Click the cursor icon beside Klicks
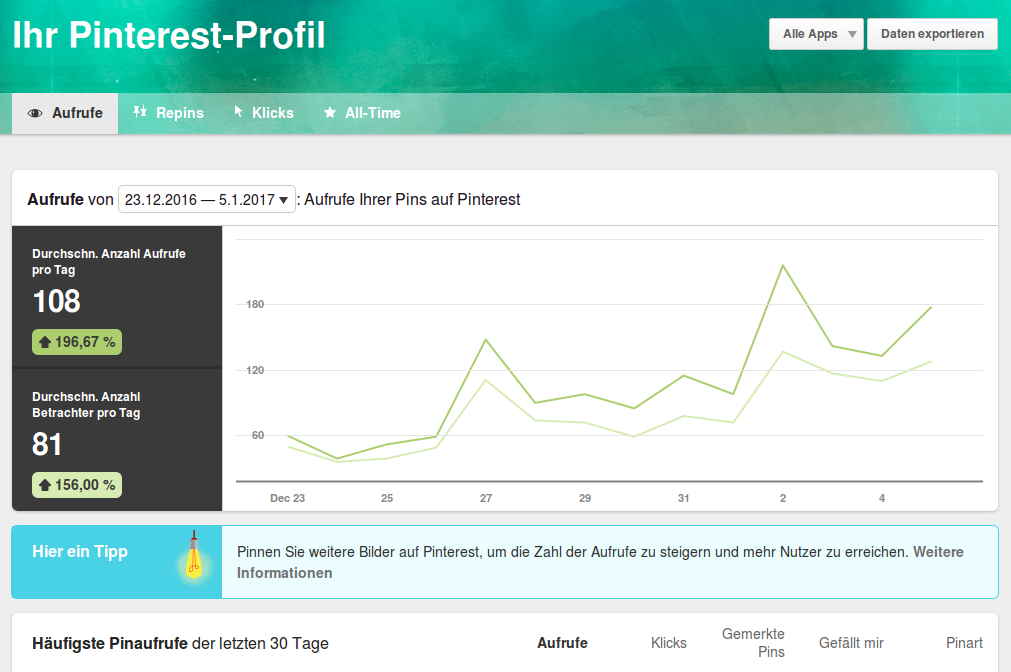Image resolution: width=1011 pixels, height=672 pixels. [238, 112]
